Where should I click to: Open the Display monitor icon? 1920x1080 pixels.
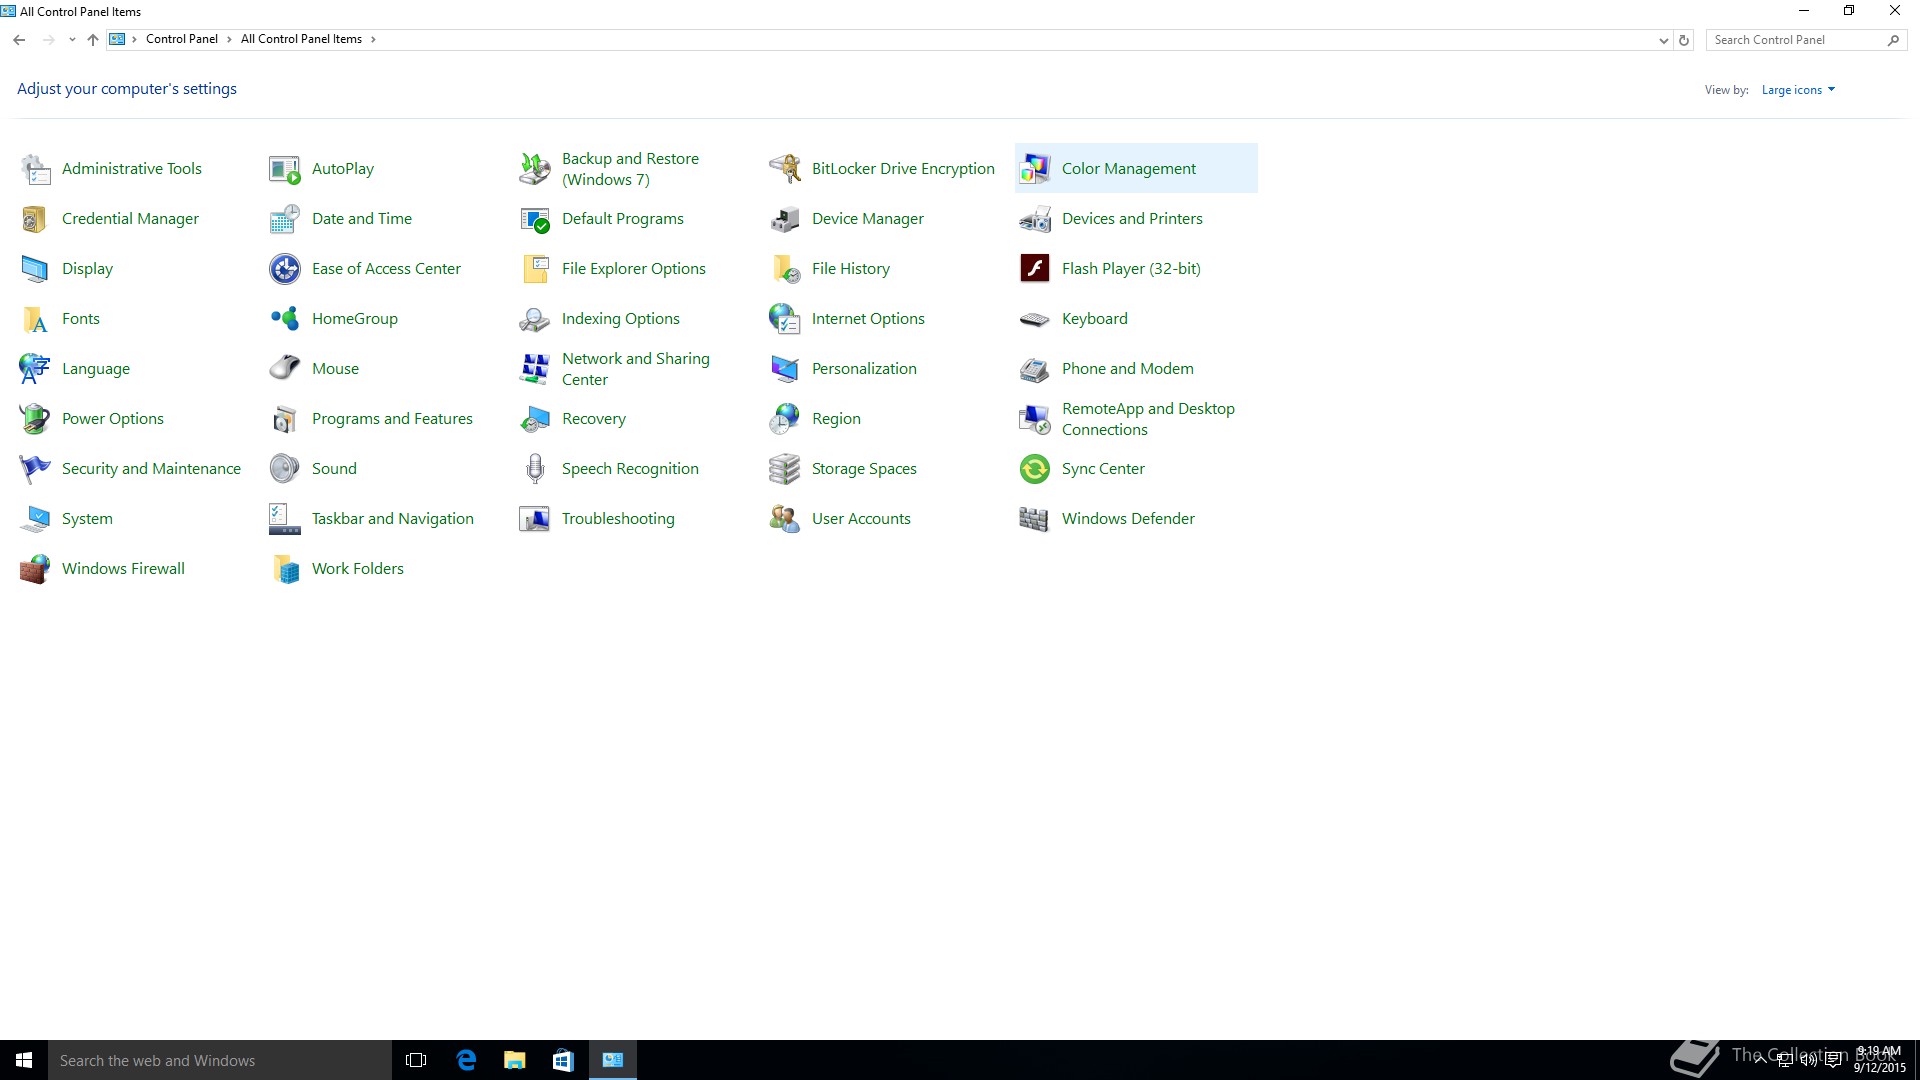[35, 269]
